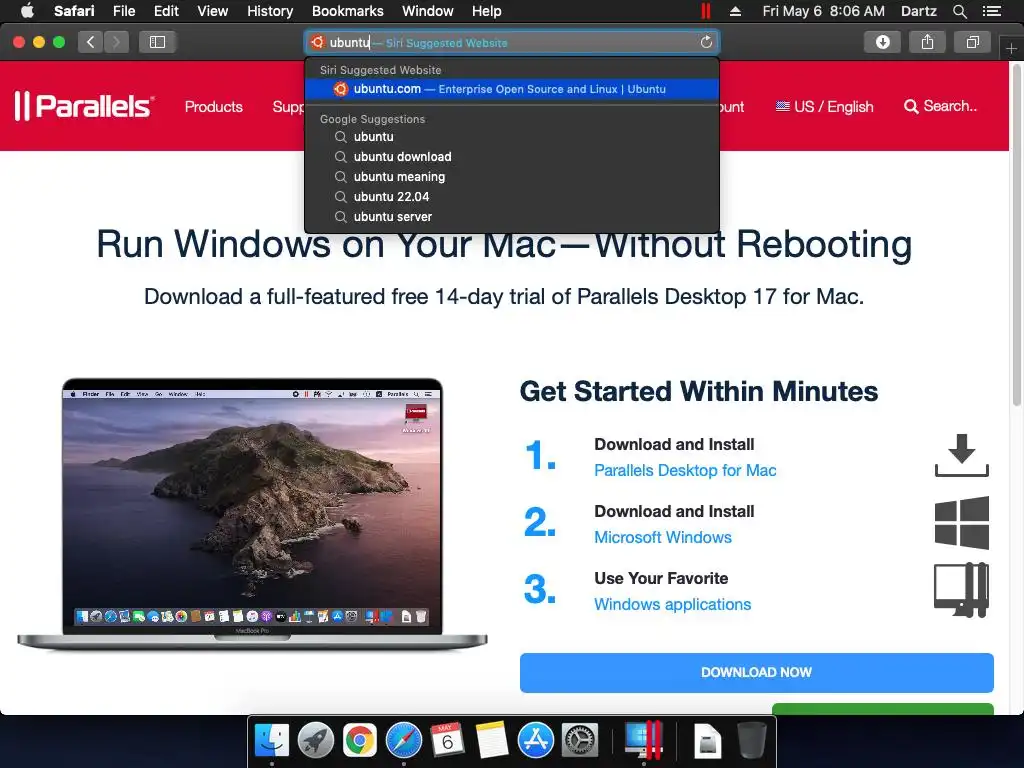The image size is (1024, 768).
Task: Click Search on Parallels site
Action: [x=940, y=106]
